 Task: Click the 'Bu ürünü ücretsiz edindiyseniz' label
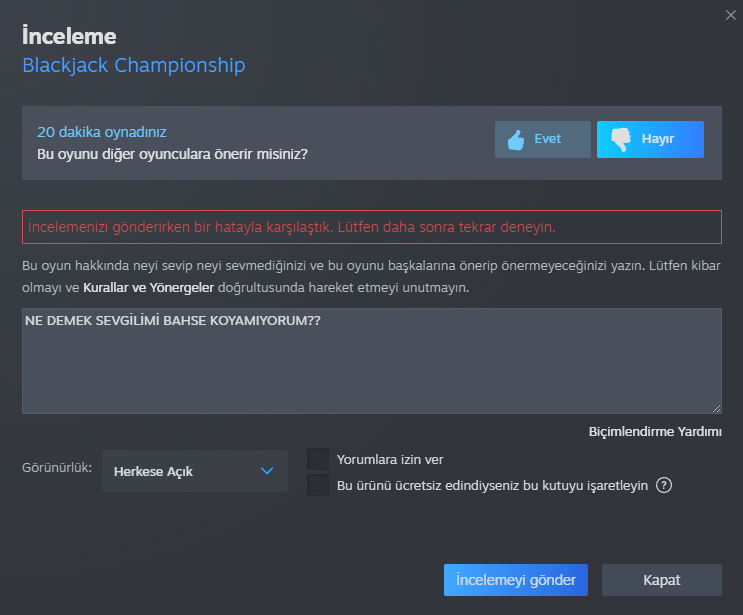[x=493, y=485]
